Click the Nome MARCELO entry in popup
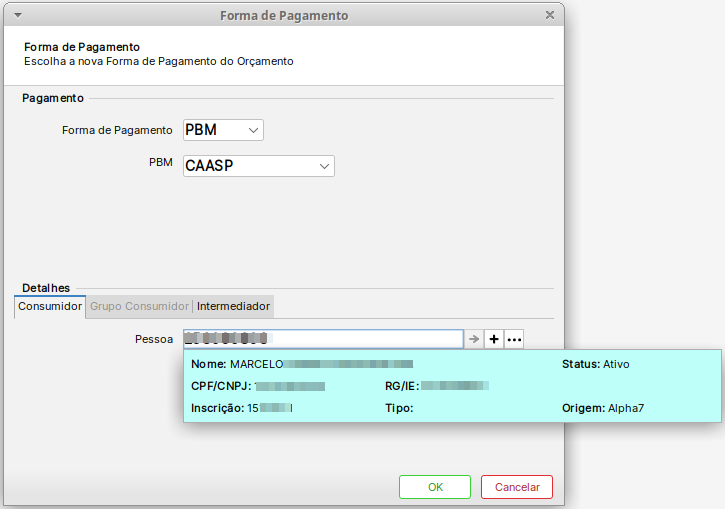This screenshot has height=509, width=725. pyautogui.click(x=301, y=364)
